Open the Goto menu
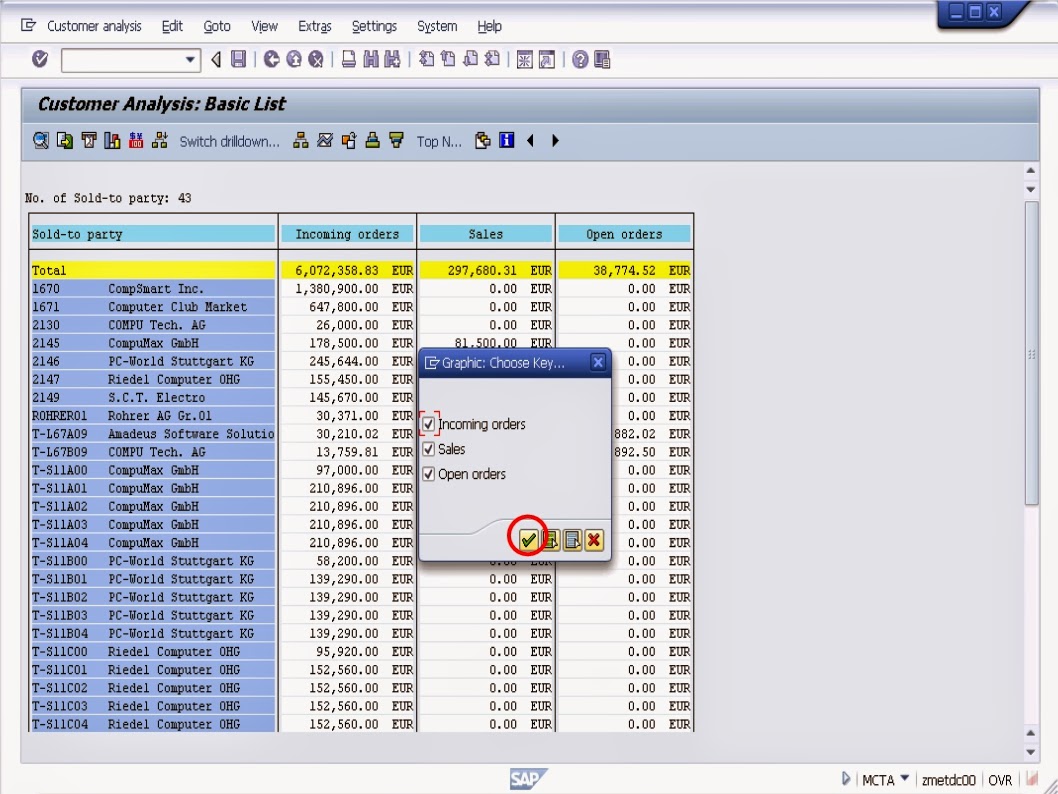This screenshot has width=1058, height=794. (217, 26)
